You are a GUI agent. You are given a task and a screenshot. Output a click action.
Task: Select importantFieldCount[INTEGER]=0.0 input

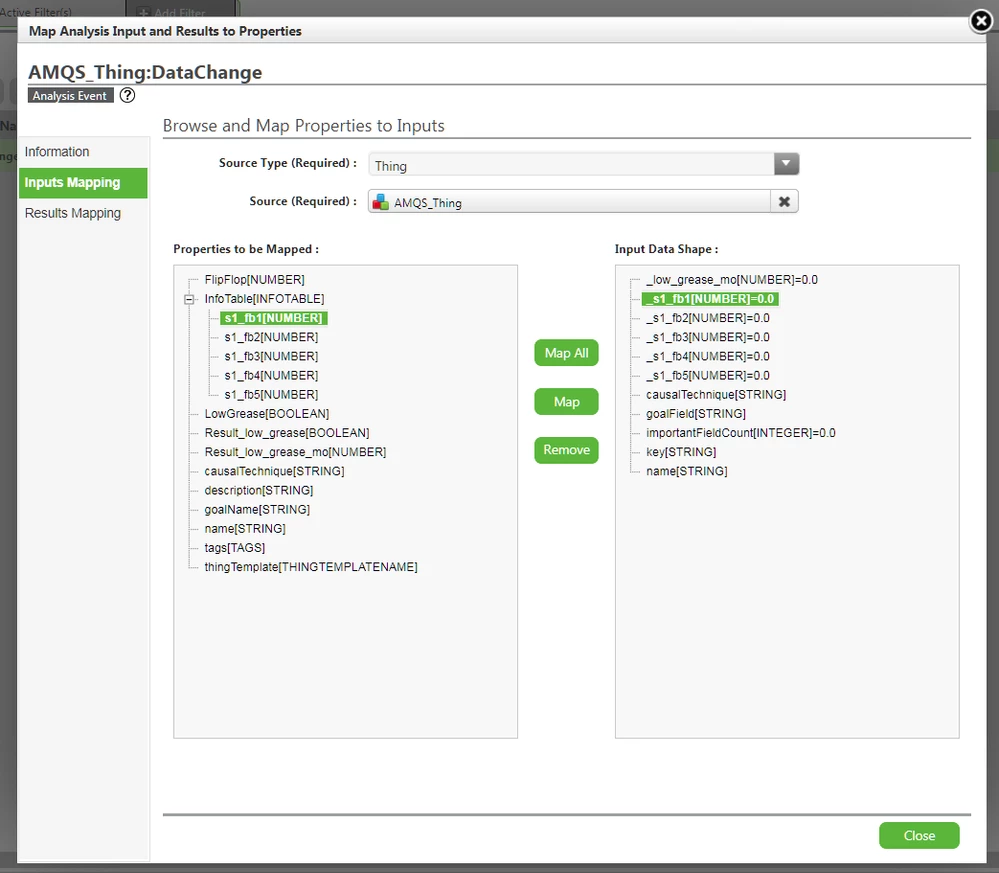[740, 433]
